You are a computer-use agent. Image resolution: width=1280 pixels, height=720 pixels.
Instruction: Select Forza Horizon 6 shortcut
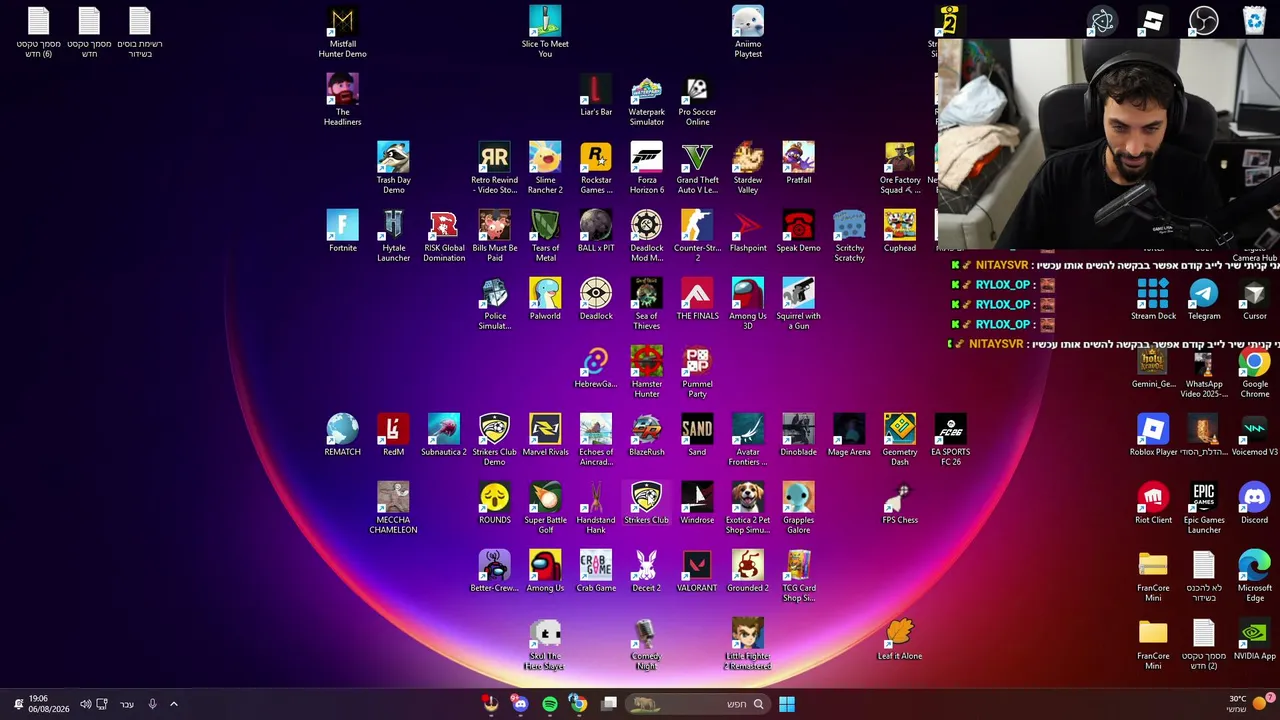pyautogui.click(x=646, y=168)
